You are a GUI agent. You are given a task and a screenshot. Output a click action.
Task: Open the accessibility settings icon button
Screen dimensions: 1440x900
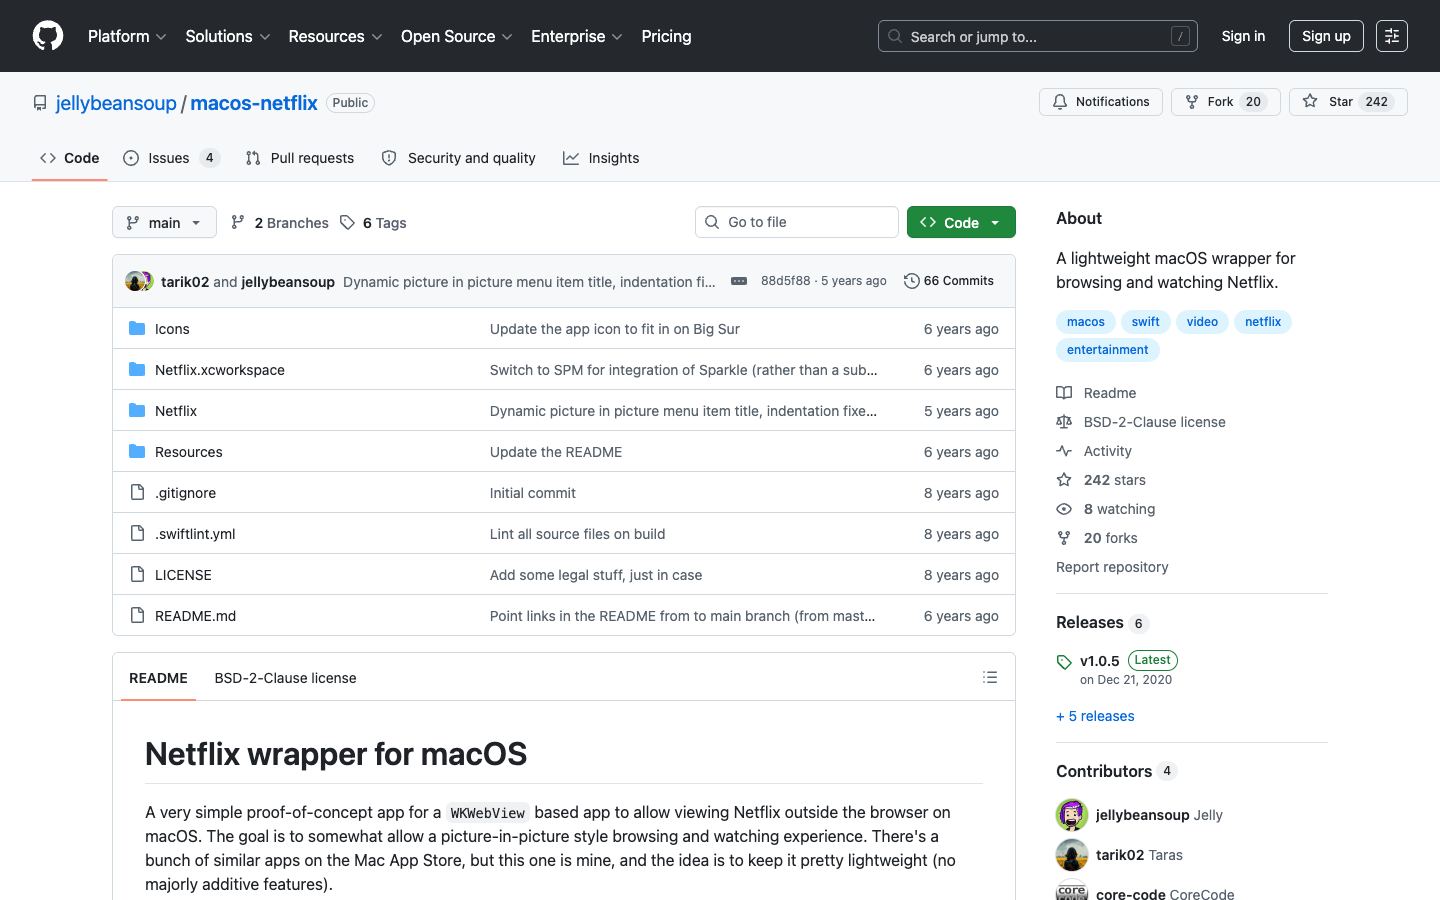coord(1392,36)
